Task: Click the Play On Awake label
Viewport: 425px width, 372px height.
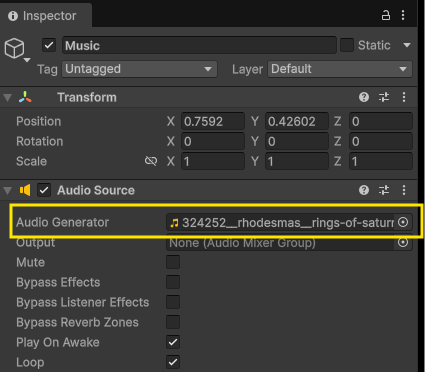Action: (58, 342)
